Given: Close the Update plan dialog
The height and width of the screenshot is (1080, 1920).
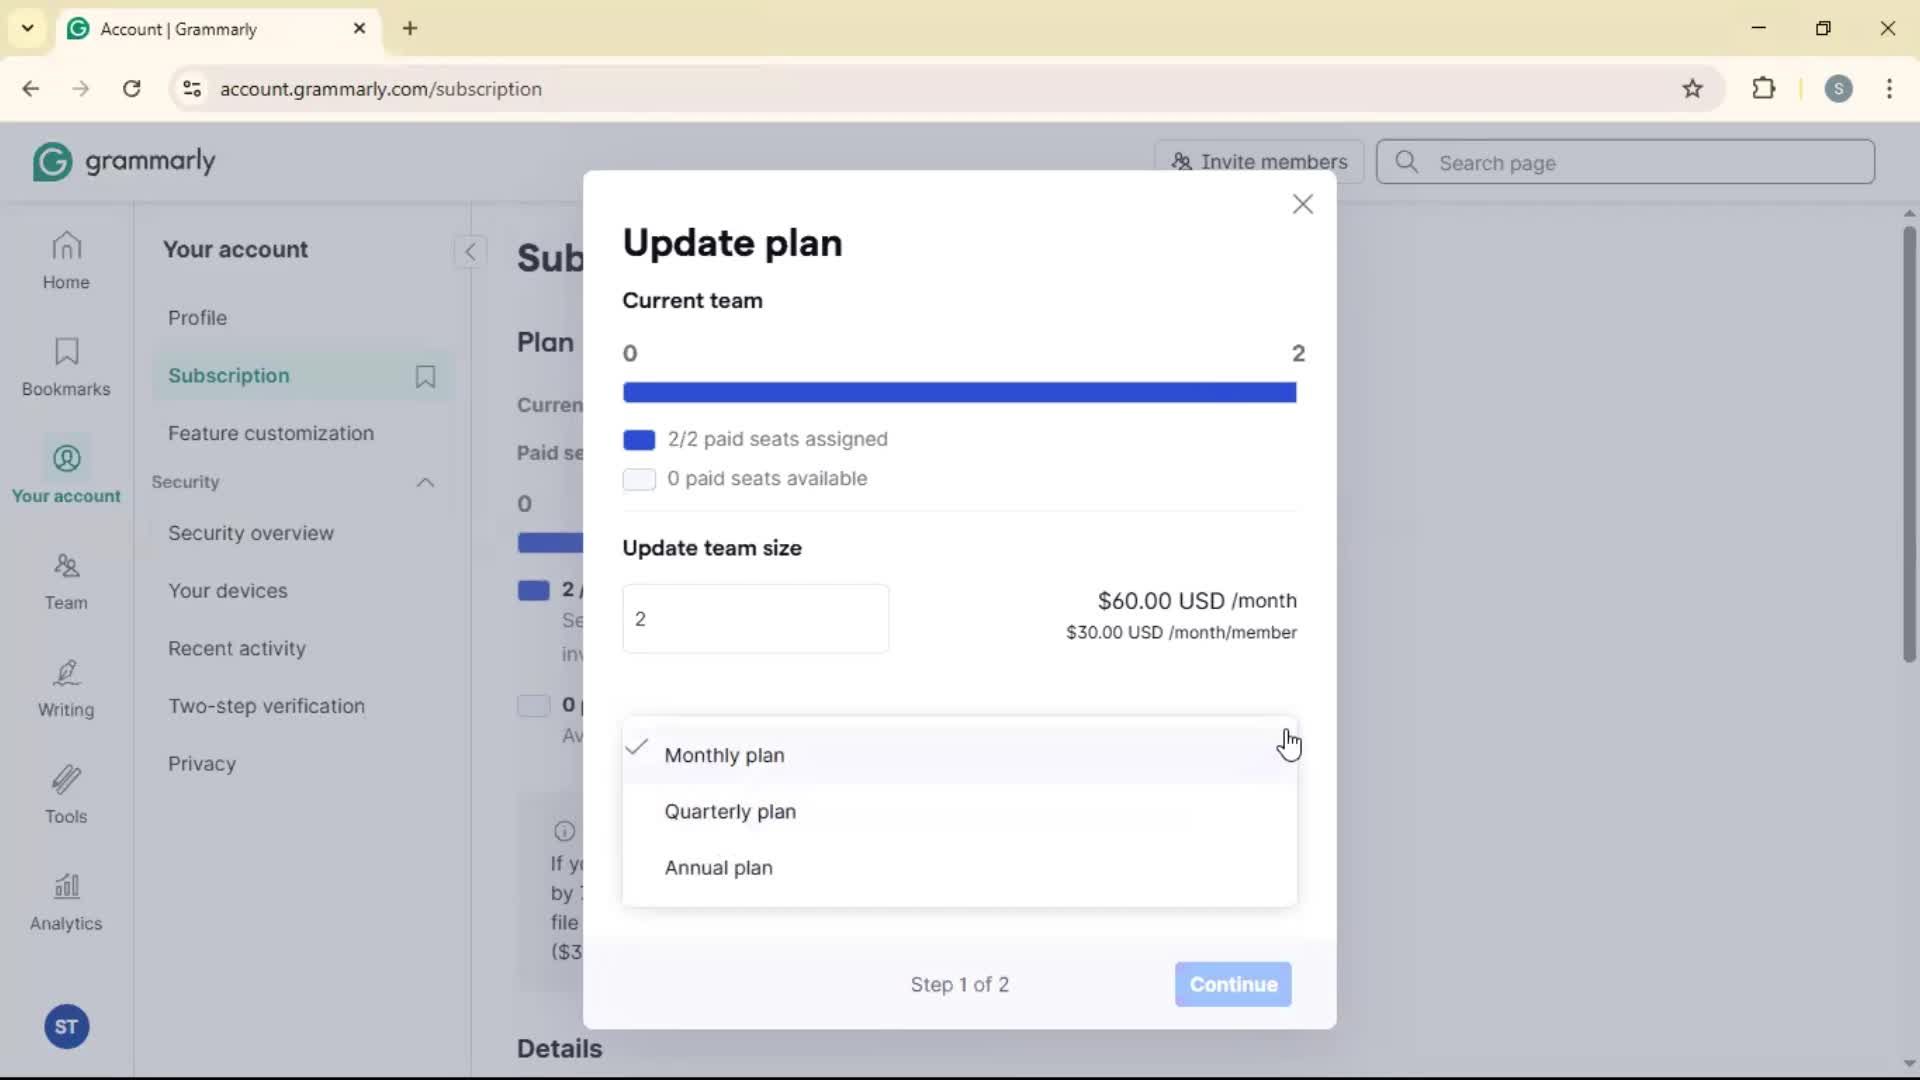Looking at the screenshot, I should click(1302, 204).
